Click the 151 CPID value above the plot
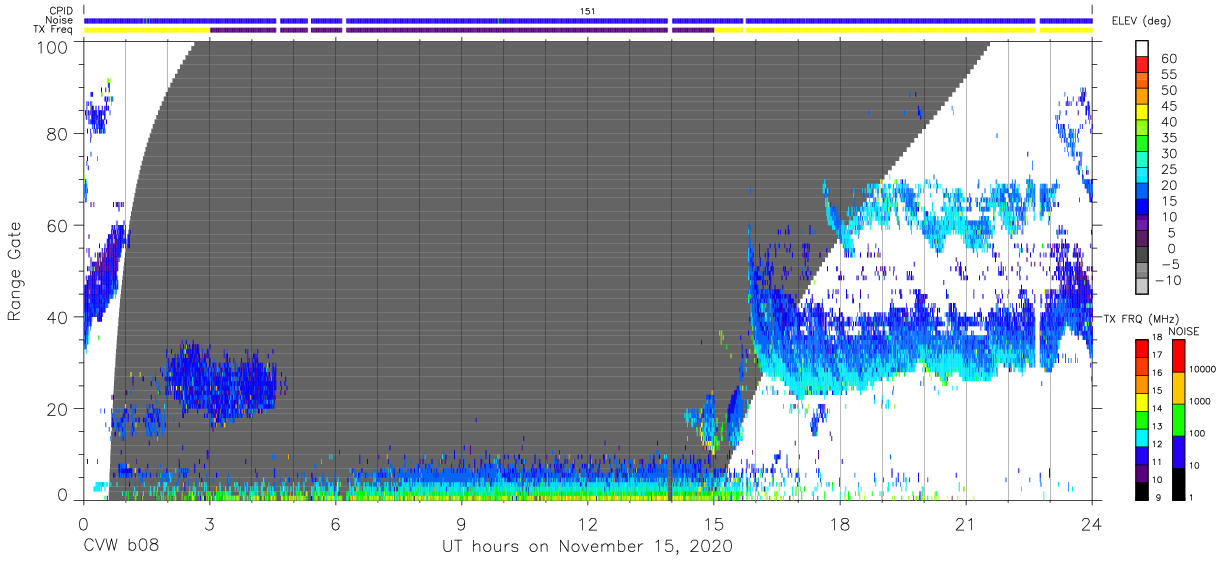This screenshot has width=1228, height=567. point(588,10)
